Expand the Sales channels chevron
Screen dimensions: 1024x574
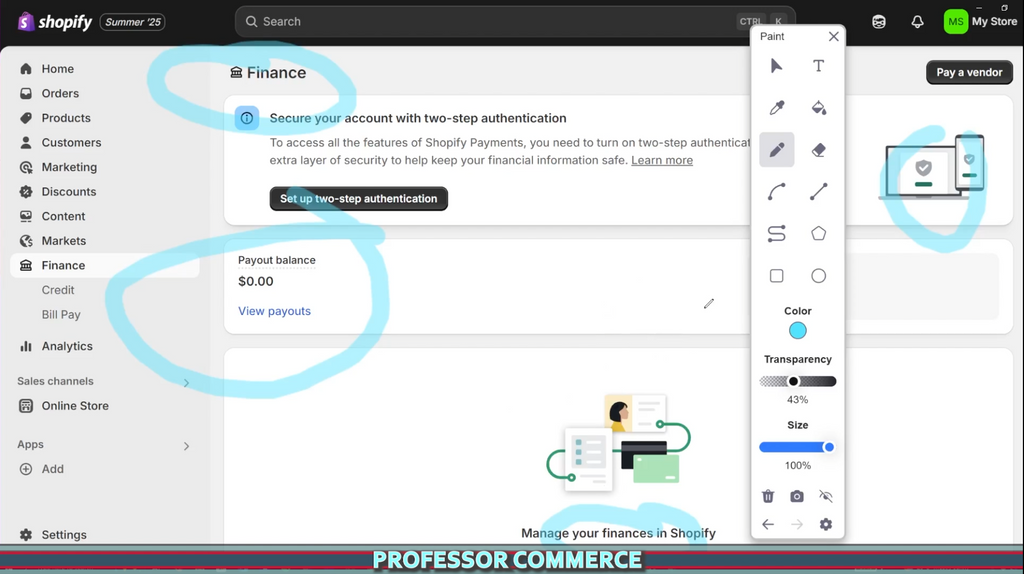(186, 383)
